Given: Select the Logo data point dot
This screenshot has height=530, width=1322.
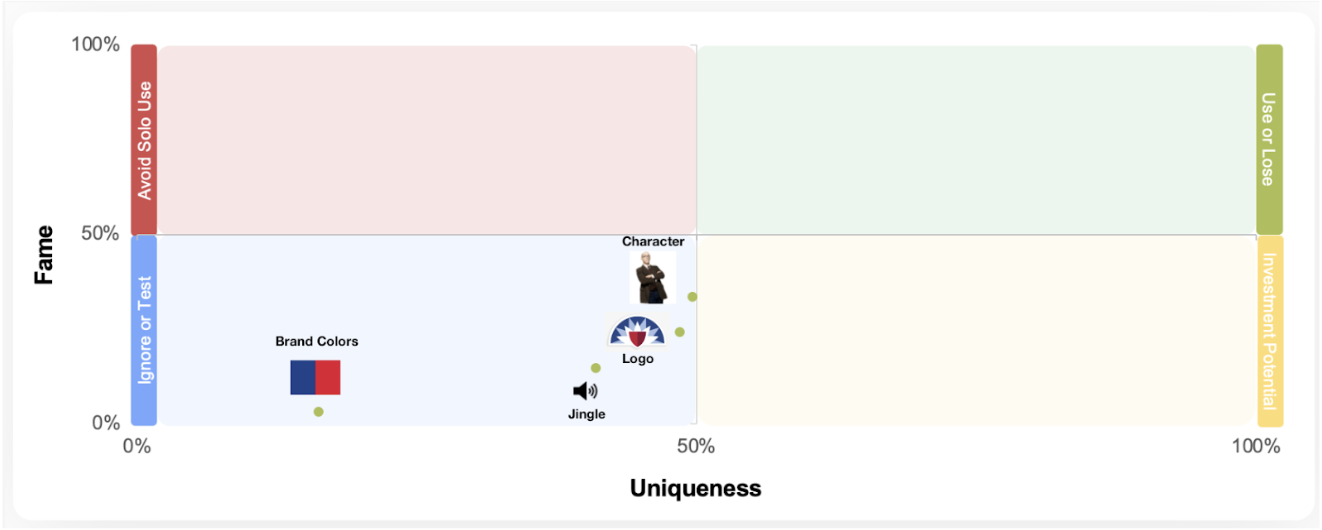Looking at the screenshot, I should coord(680,332).
